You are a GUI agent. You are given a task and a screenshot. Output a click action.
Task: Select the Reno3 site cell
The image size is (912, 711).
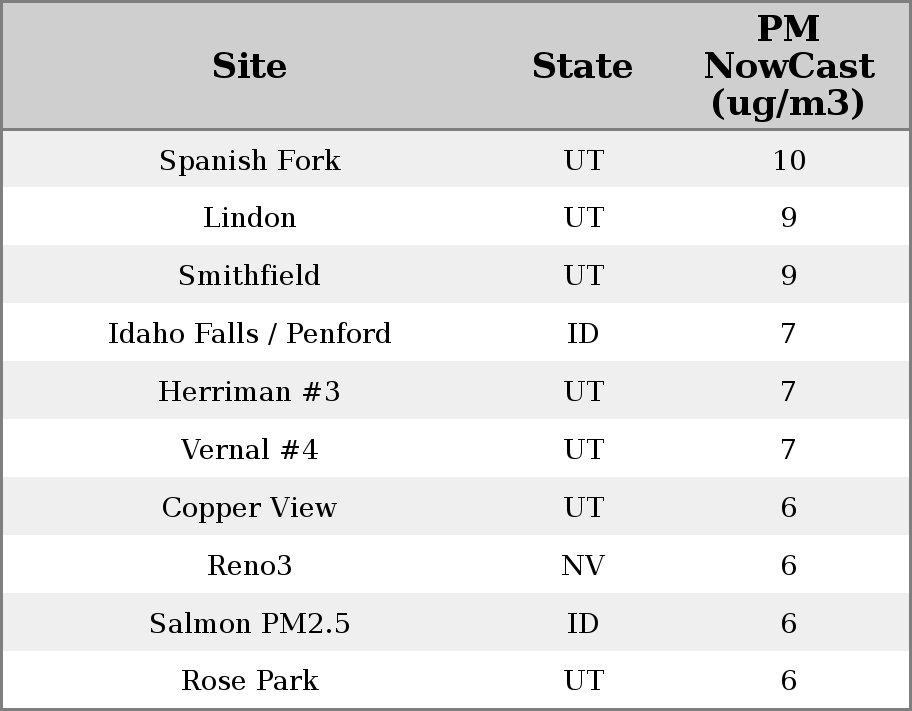click(x=250, y=566)
